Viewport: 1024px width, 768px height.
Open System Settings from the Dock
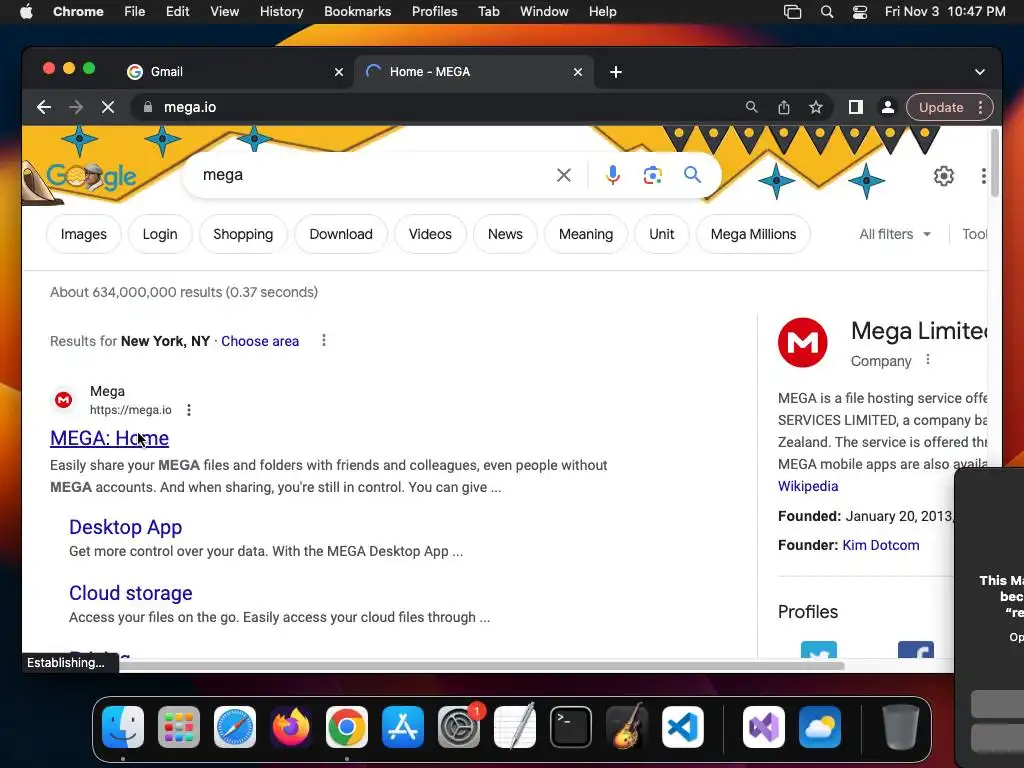458,727
